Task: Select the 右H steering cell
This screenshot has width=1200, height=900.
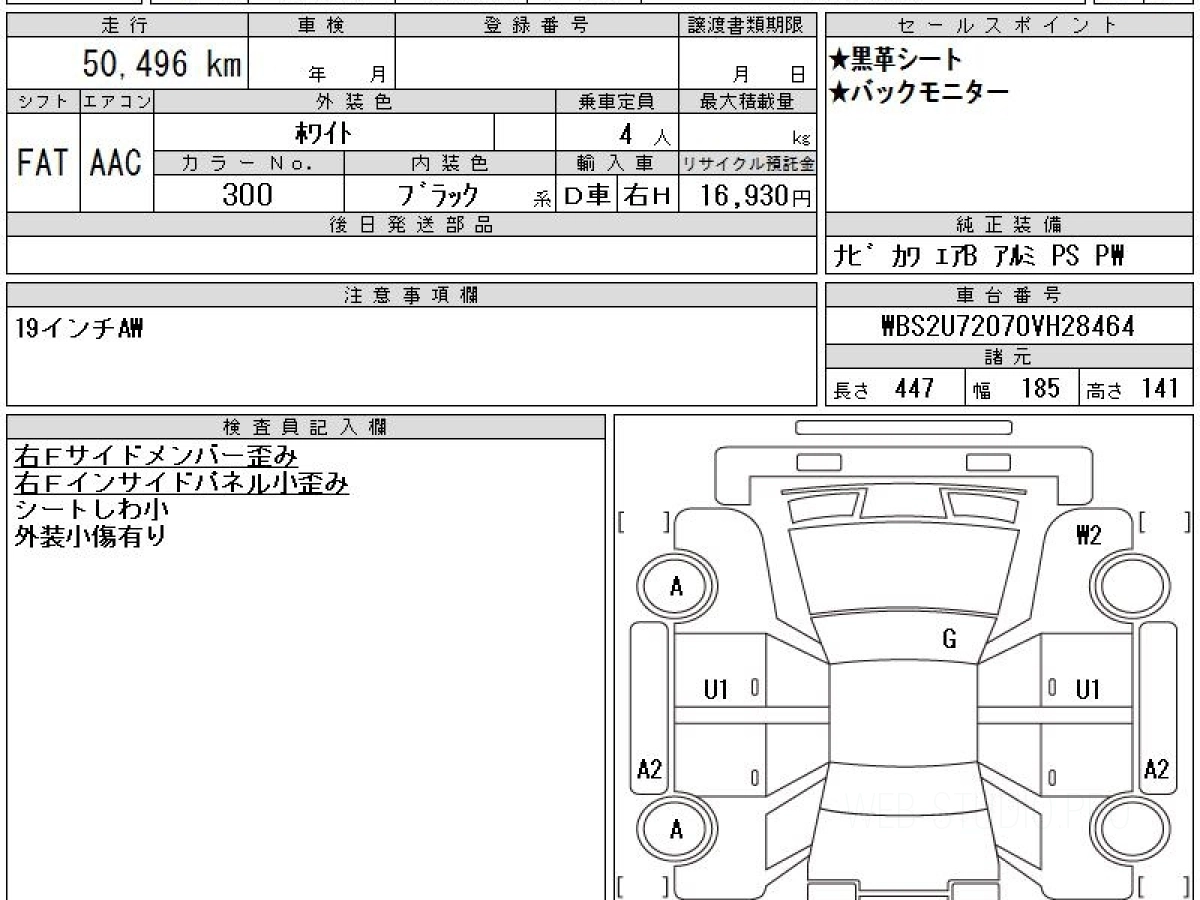Action: click(x=648, y=195)
